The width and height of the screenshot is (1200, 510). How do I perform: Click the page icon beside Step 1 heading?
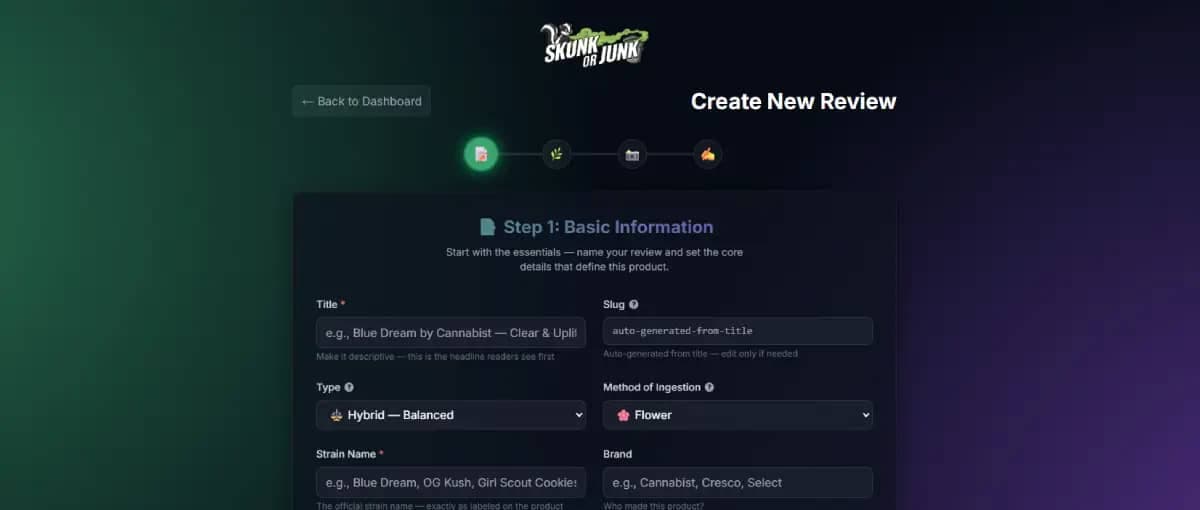coord(487,227)
